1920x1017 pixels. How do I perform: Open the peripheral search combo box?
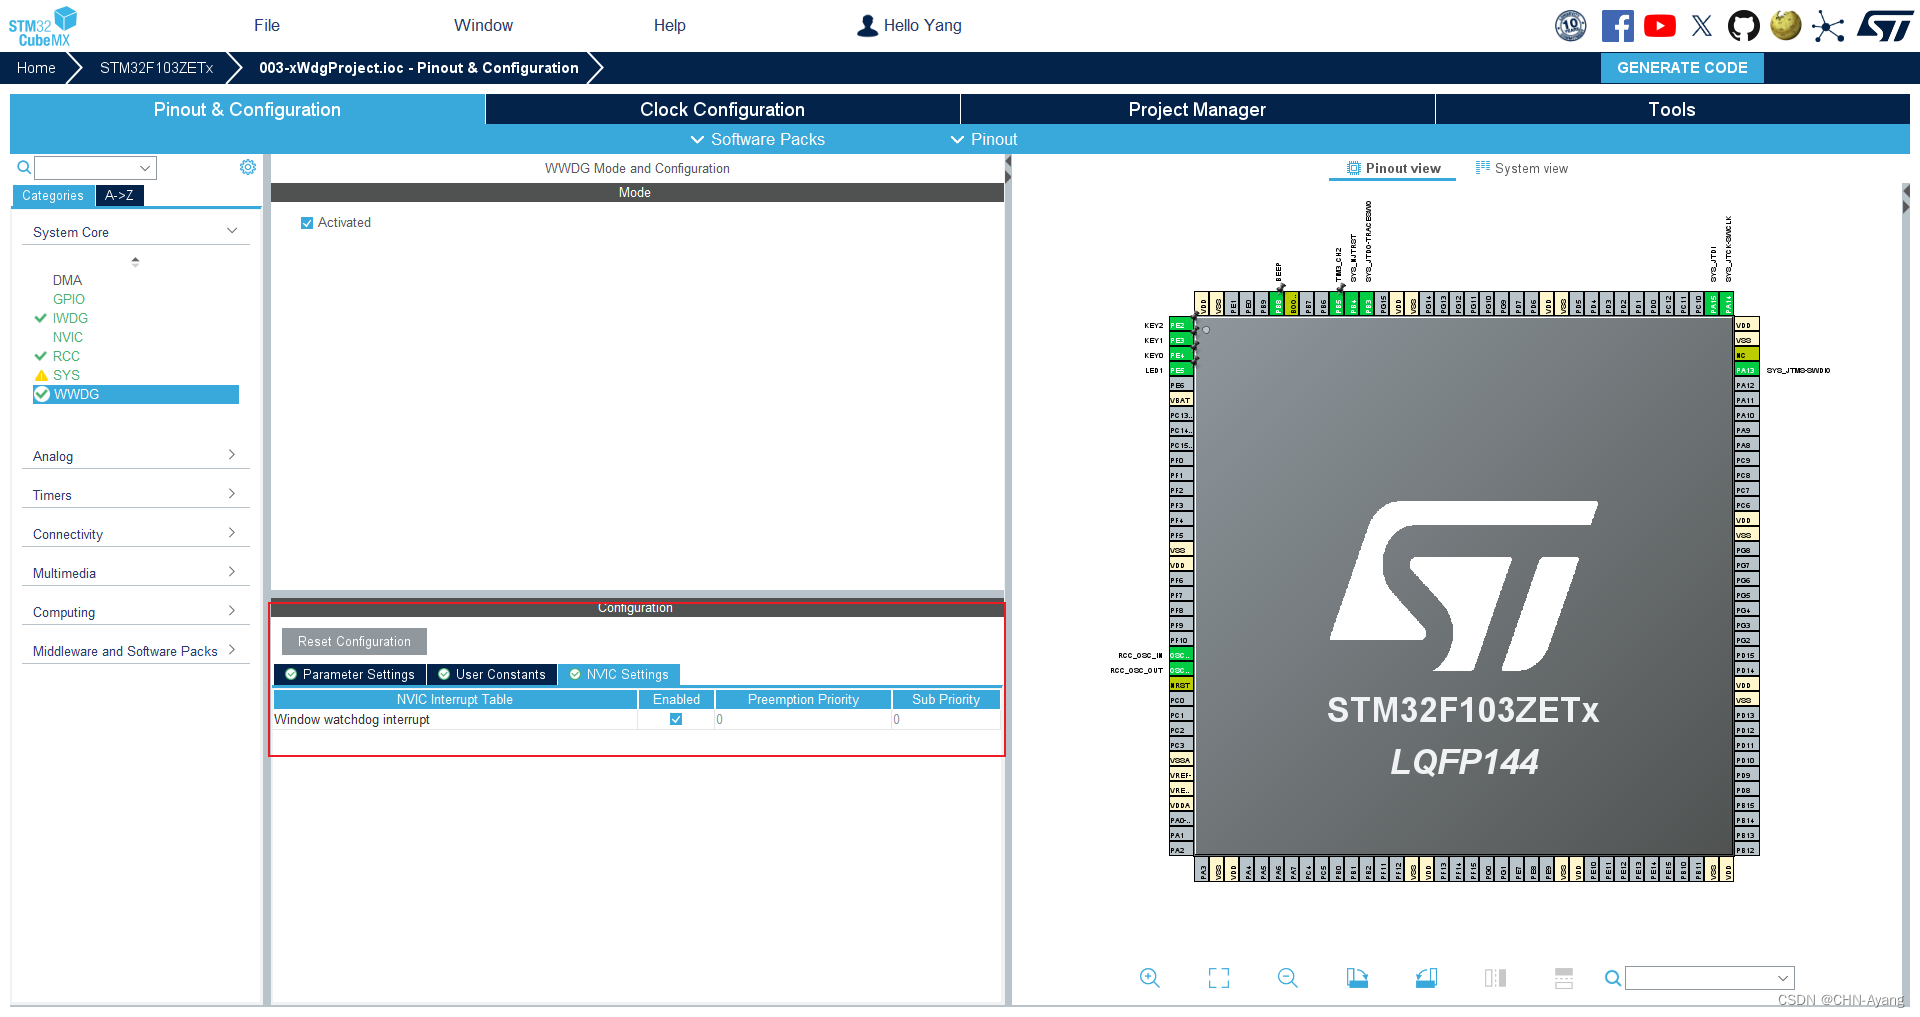coord(95,168)
